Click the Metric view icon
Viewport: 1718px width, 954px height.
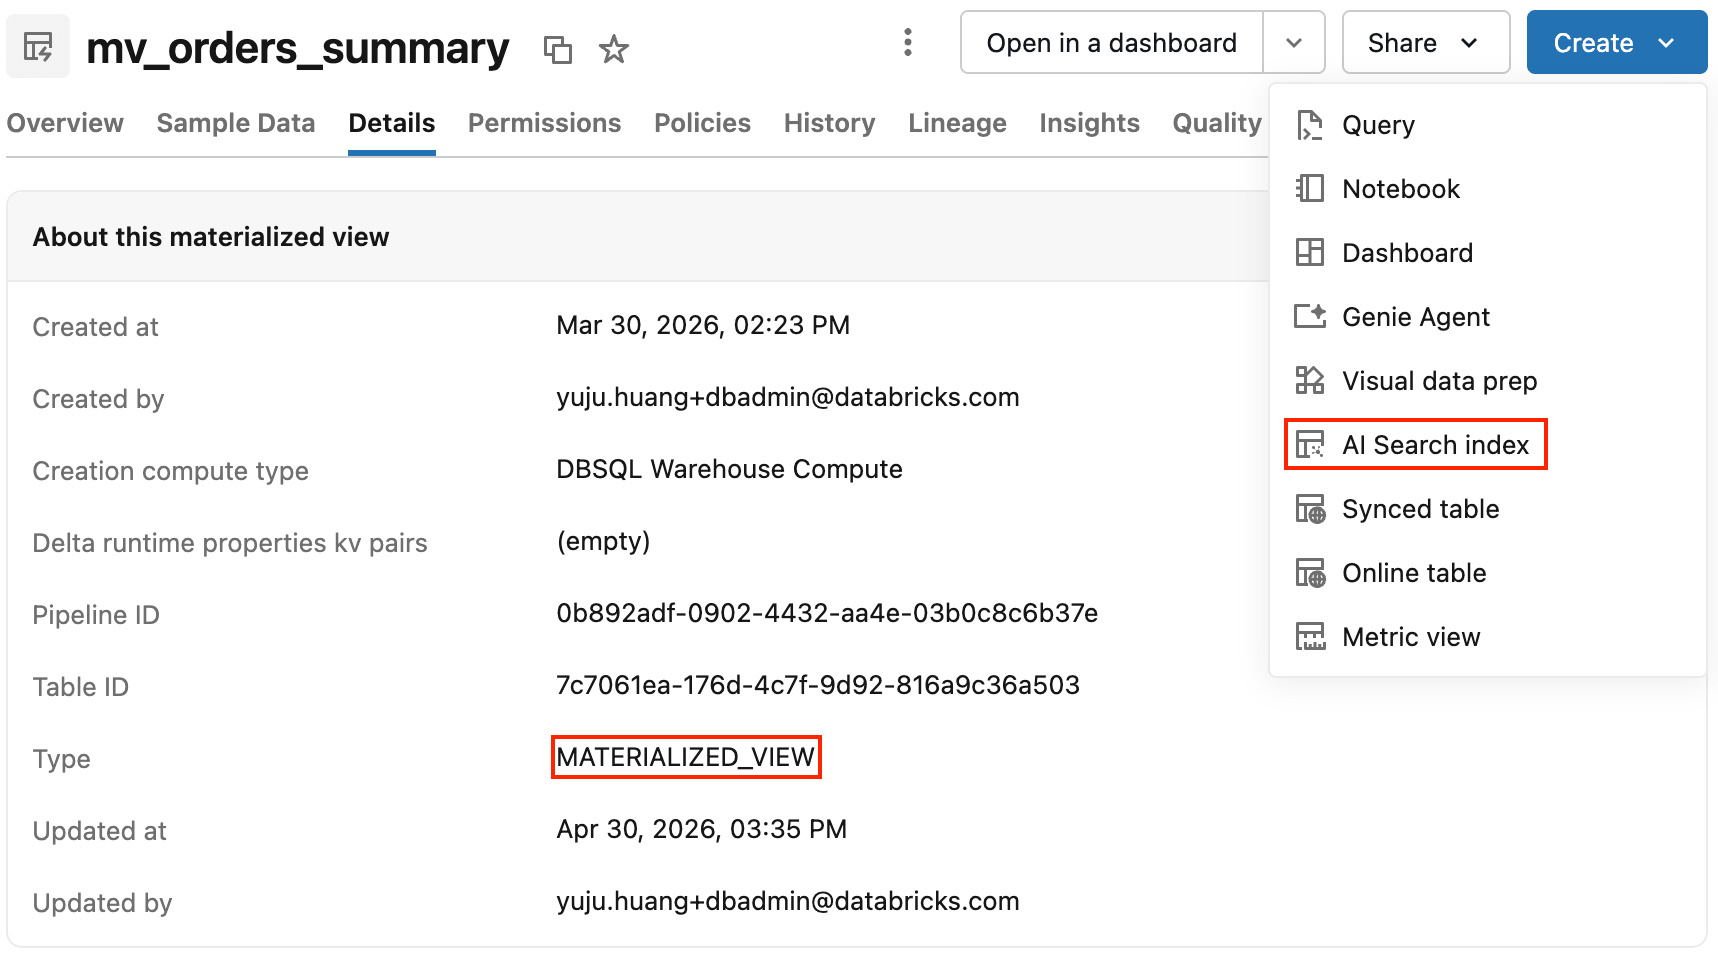[x=1310, y=637]
